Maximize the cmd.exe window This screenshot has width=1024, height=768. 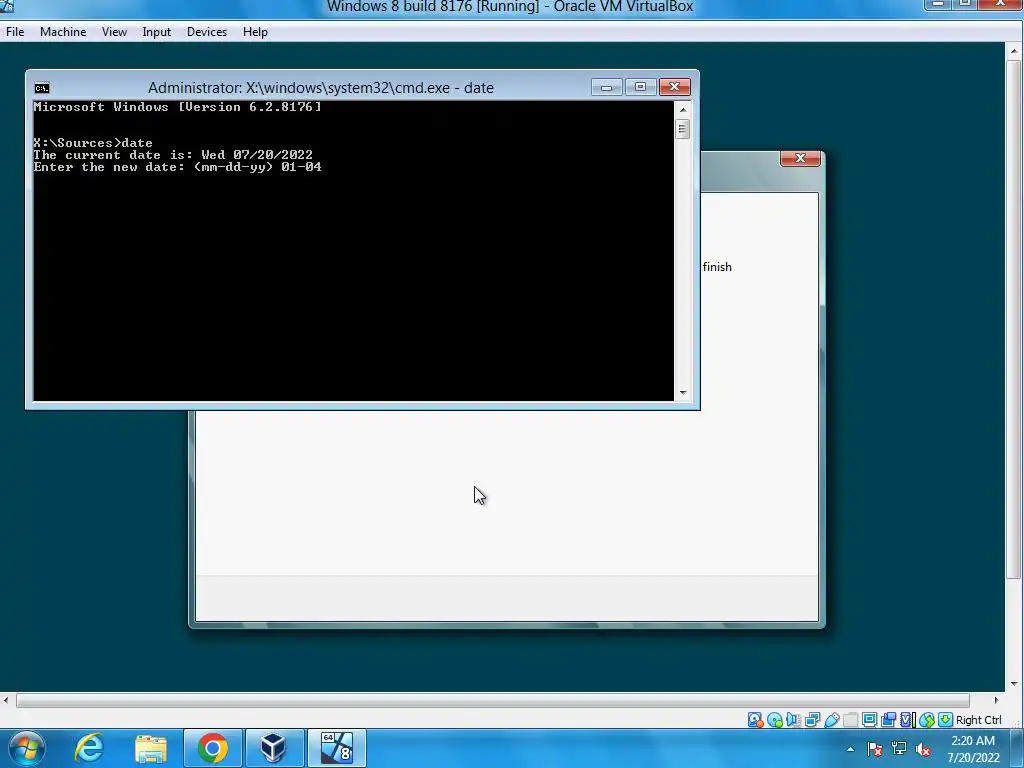pyautogui.click(x=640, y=87)
